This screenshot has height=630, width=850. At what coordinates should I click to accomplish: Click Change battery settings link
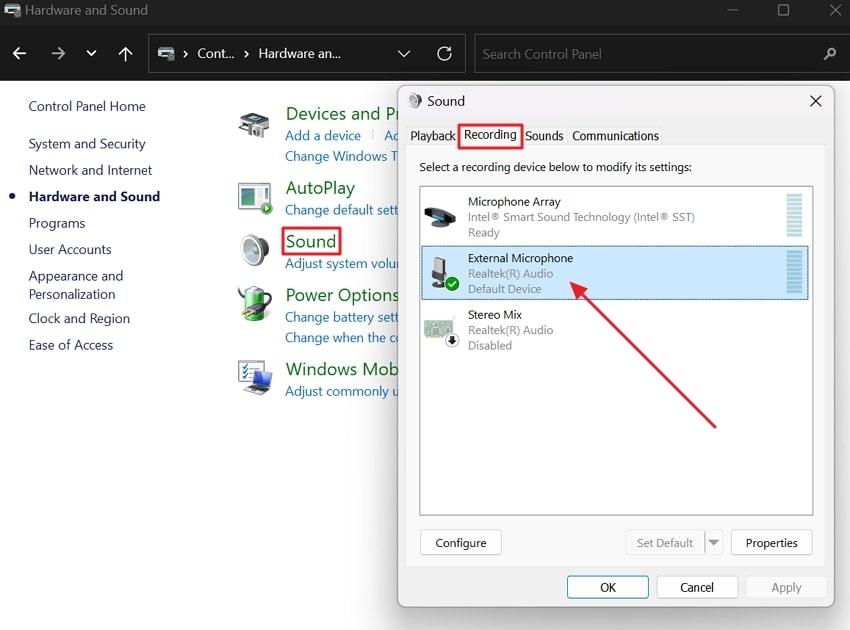tap(341, 317)
